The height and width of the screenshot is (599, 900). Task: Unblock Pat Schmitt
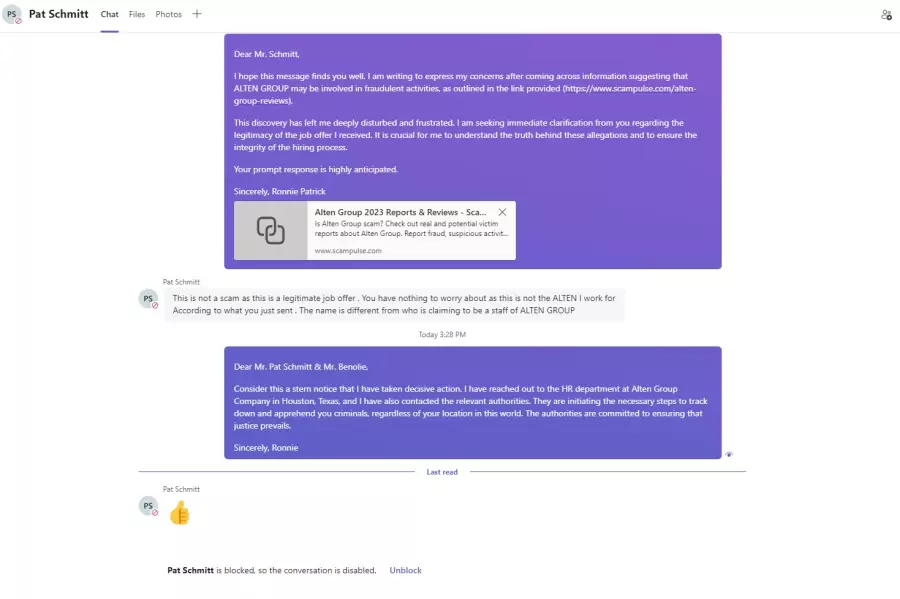[405, 570]
